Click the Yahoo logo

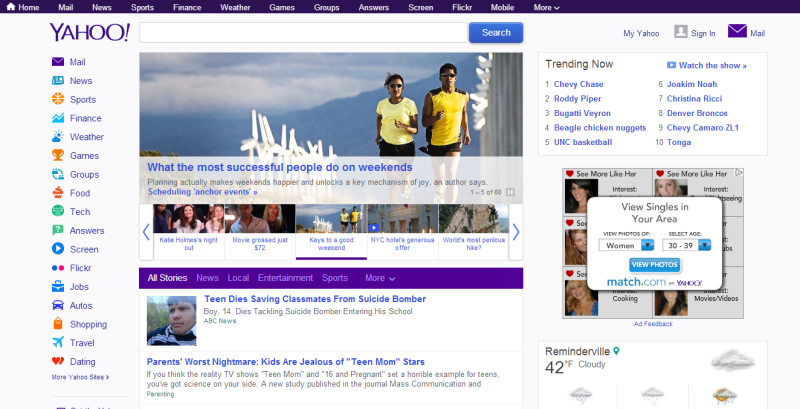[x=90, y=32]
